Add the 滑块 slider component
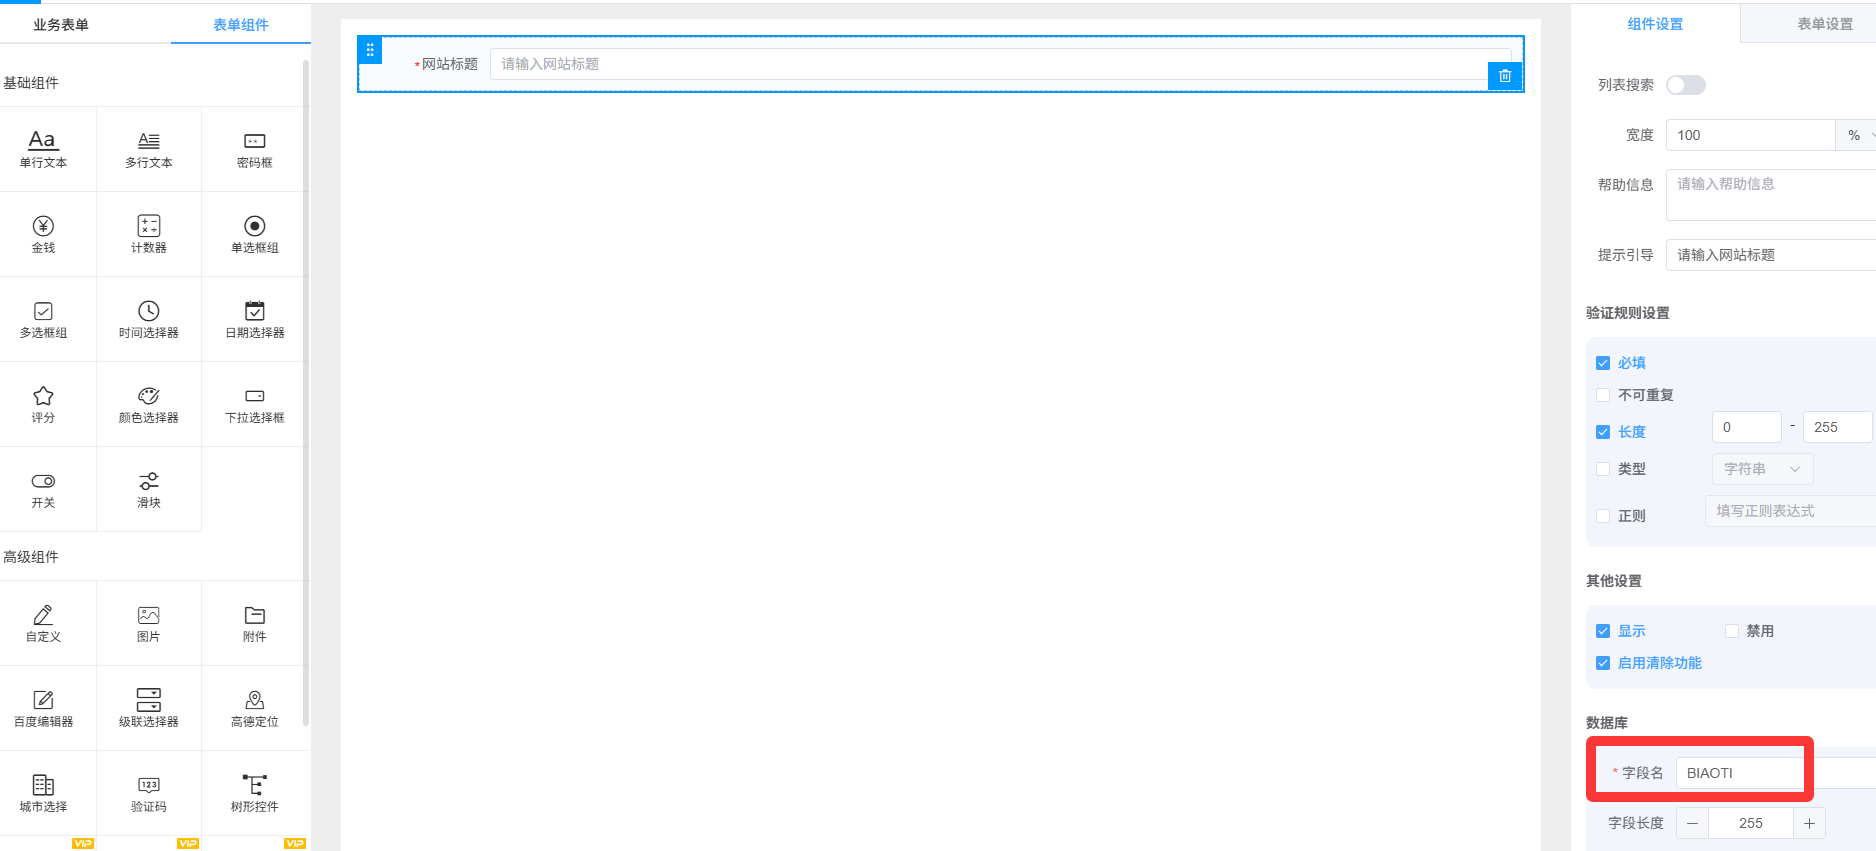 [x=148, y=488]
